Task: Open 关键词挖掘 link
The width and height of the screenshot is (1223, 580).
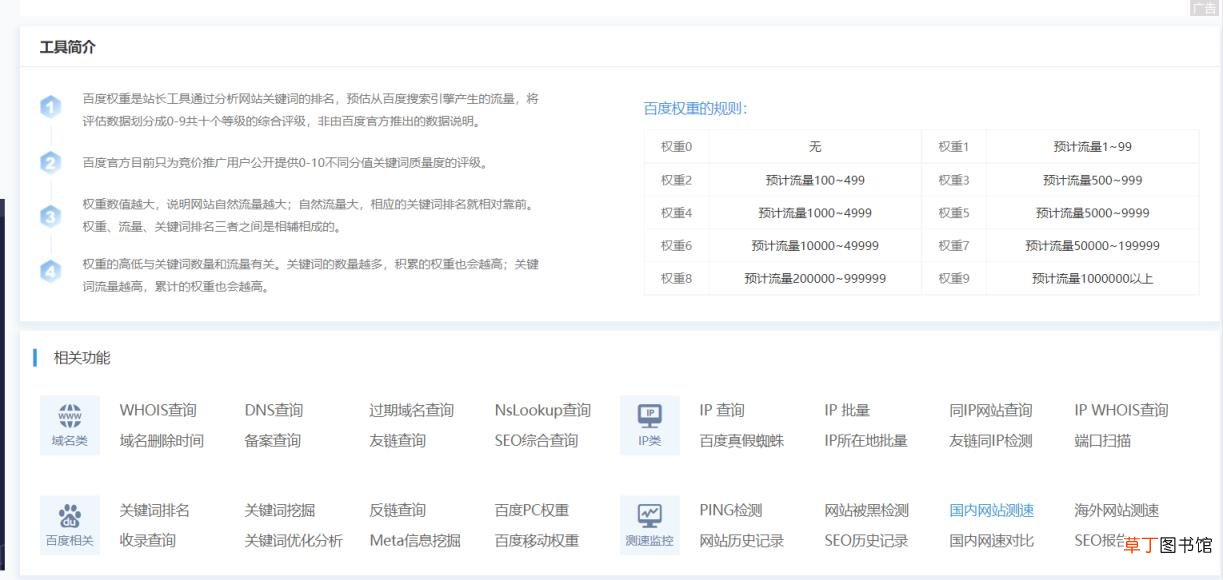Action: click(280, 510)
